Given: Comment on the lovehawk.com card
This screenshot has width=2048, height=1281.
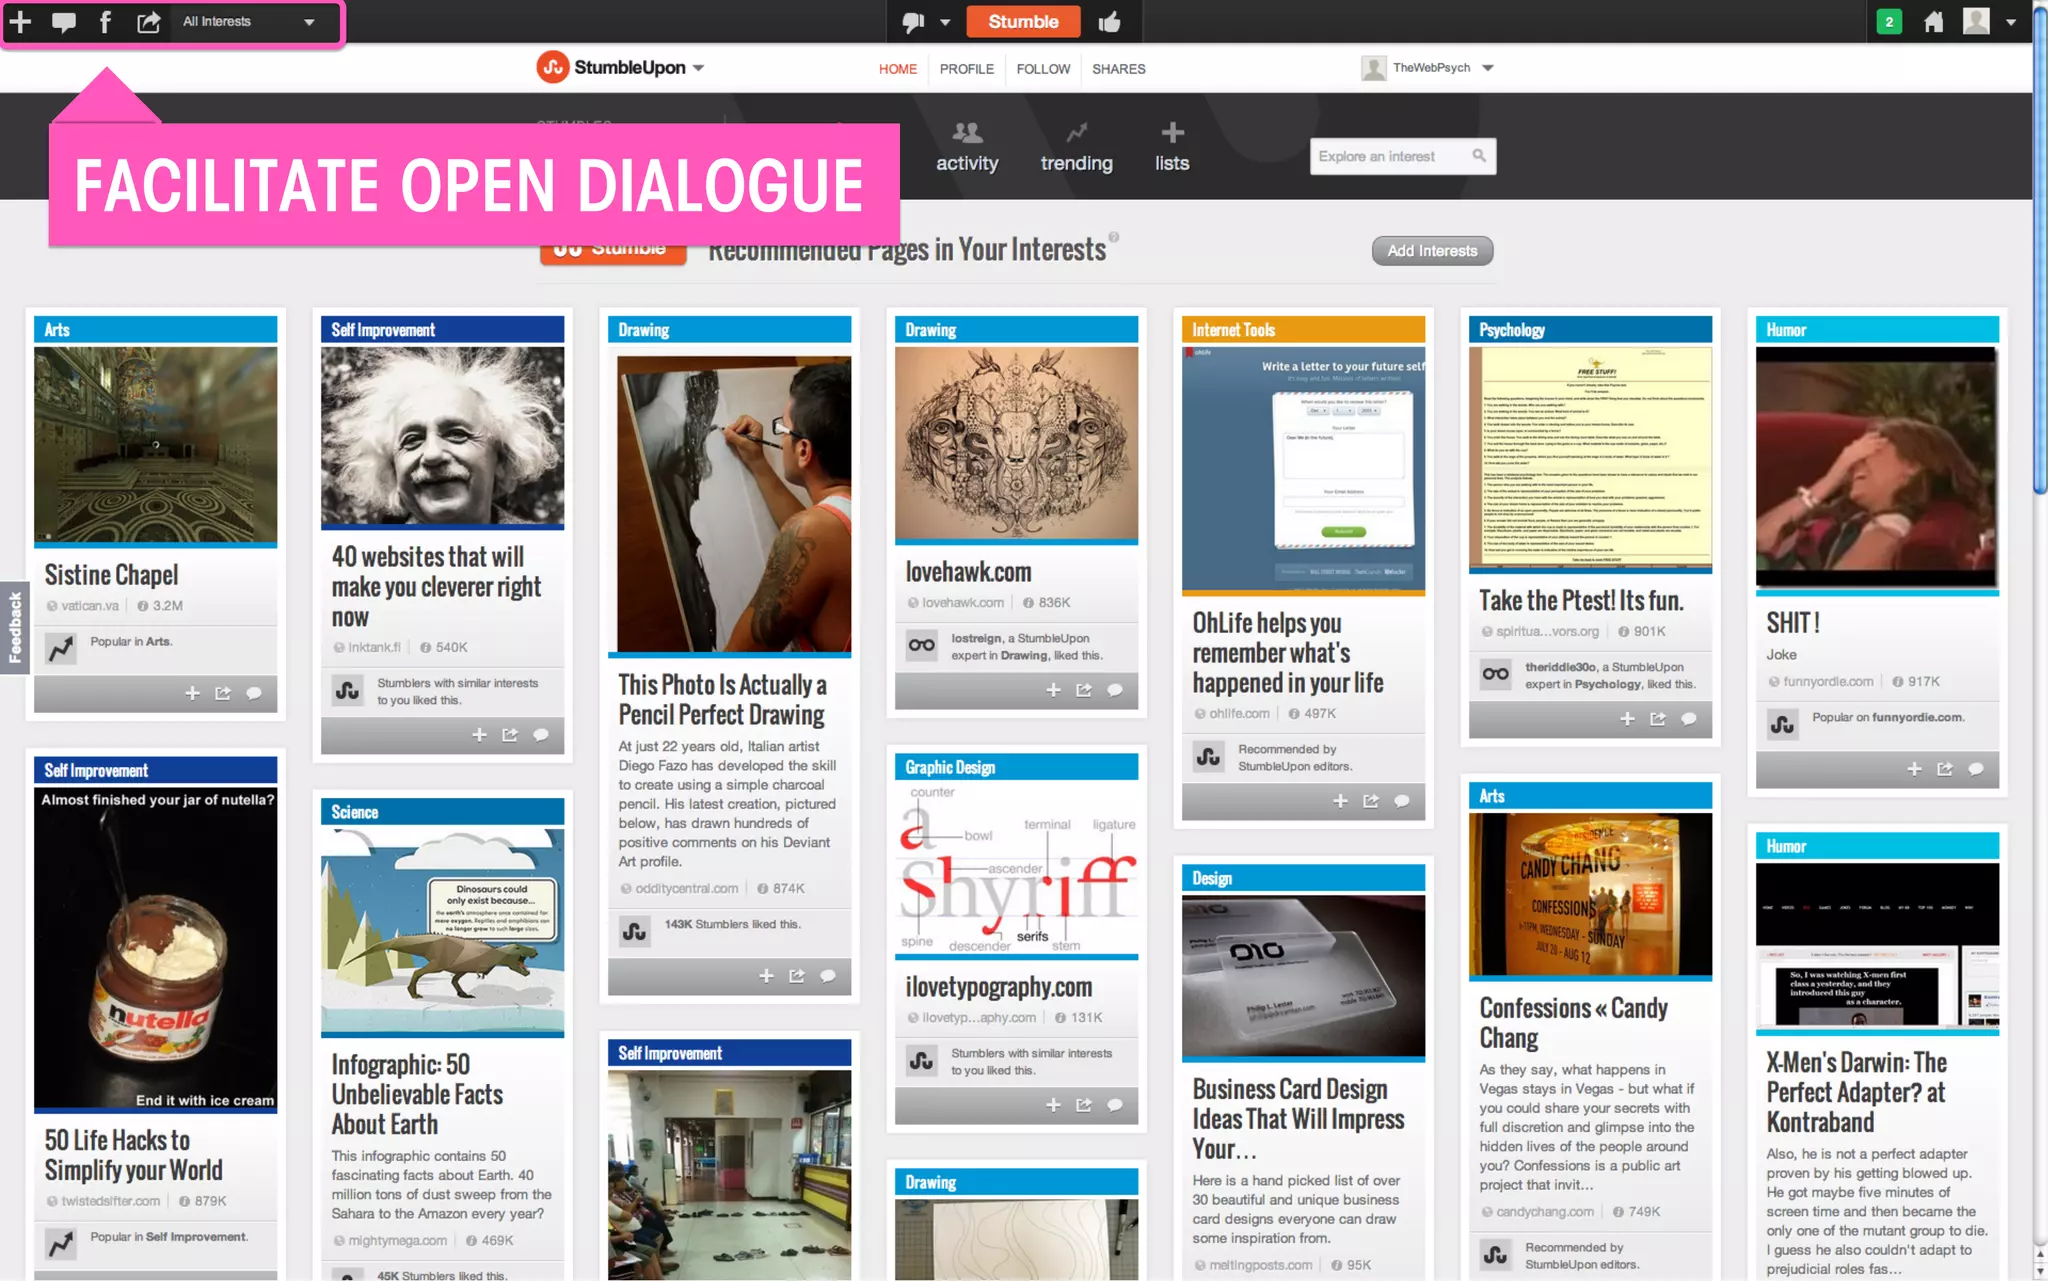Looking at the screenshot, I should point(1115,690).
